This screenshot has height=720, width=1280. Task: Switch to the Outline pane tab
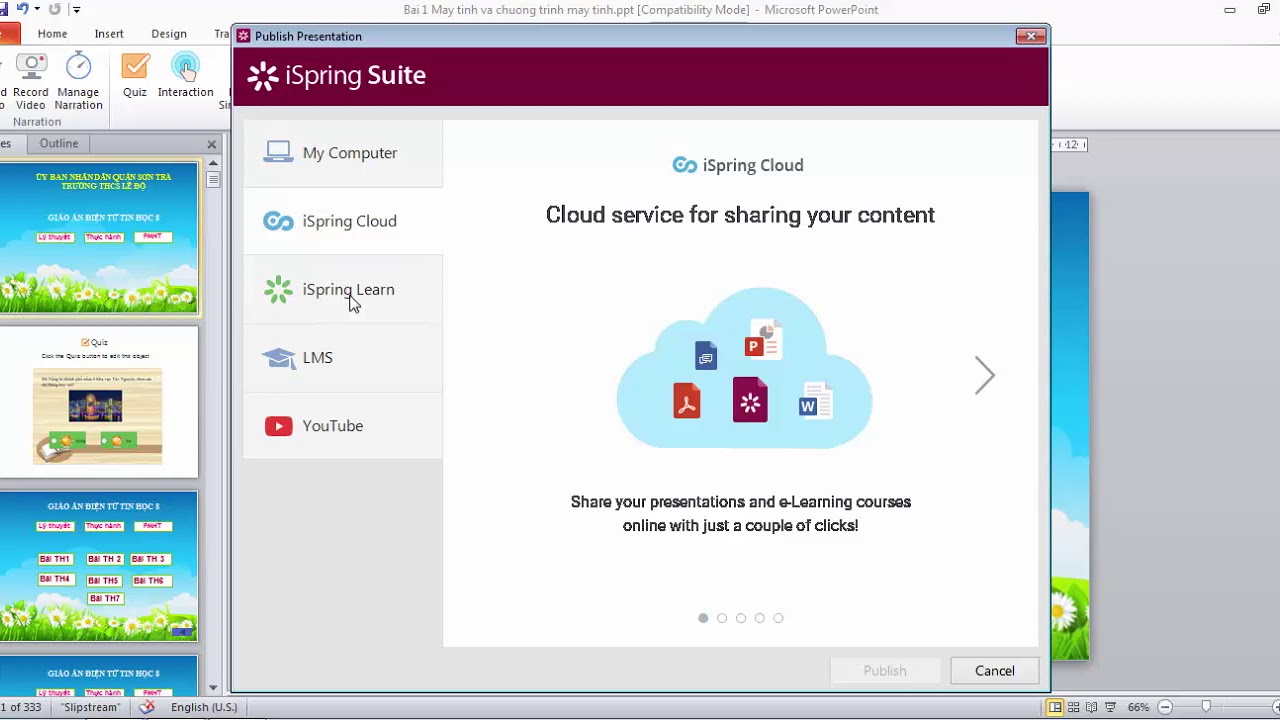click(x=58, y=143)
